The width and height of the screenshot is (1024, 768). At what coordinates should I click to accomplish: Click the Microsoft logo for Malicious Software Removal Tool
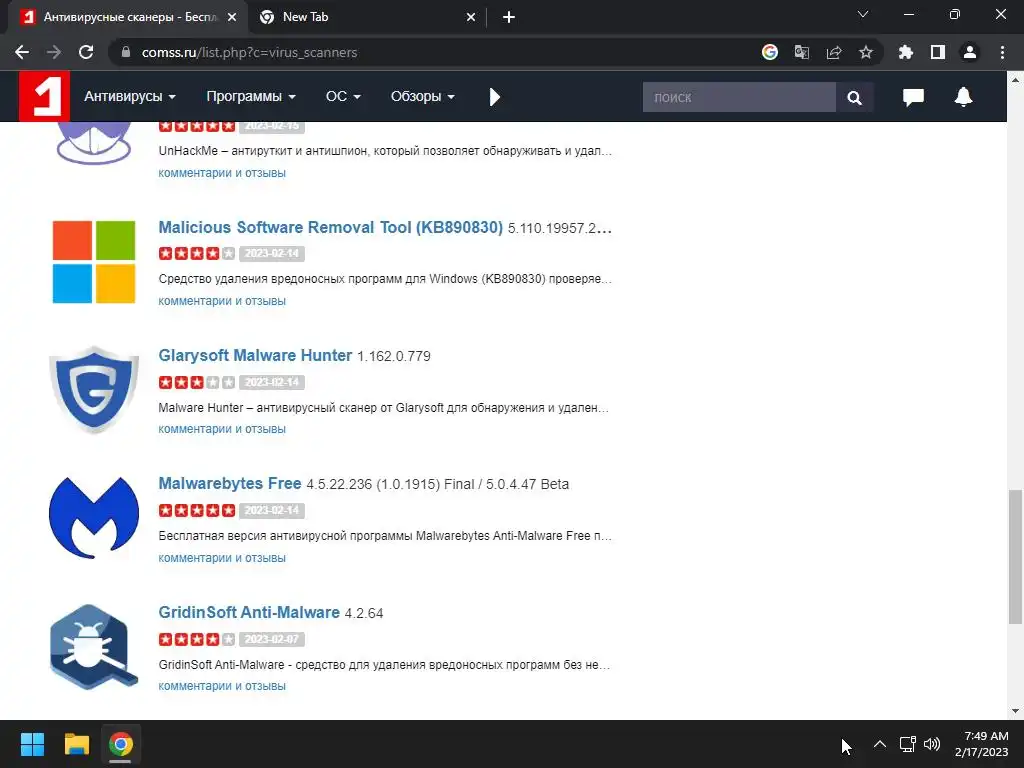point(94,262)
